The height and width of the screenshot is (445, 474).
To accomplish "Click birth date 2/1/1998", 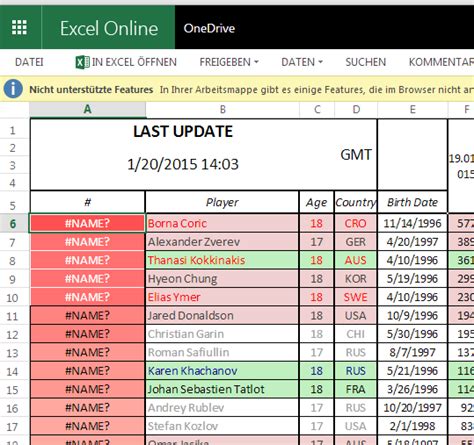I will coord(413,426).
